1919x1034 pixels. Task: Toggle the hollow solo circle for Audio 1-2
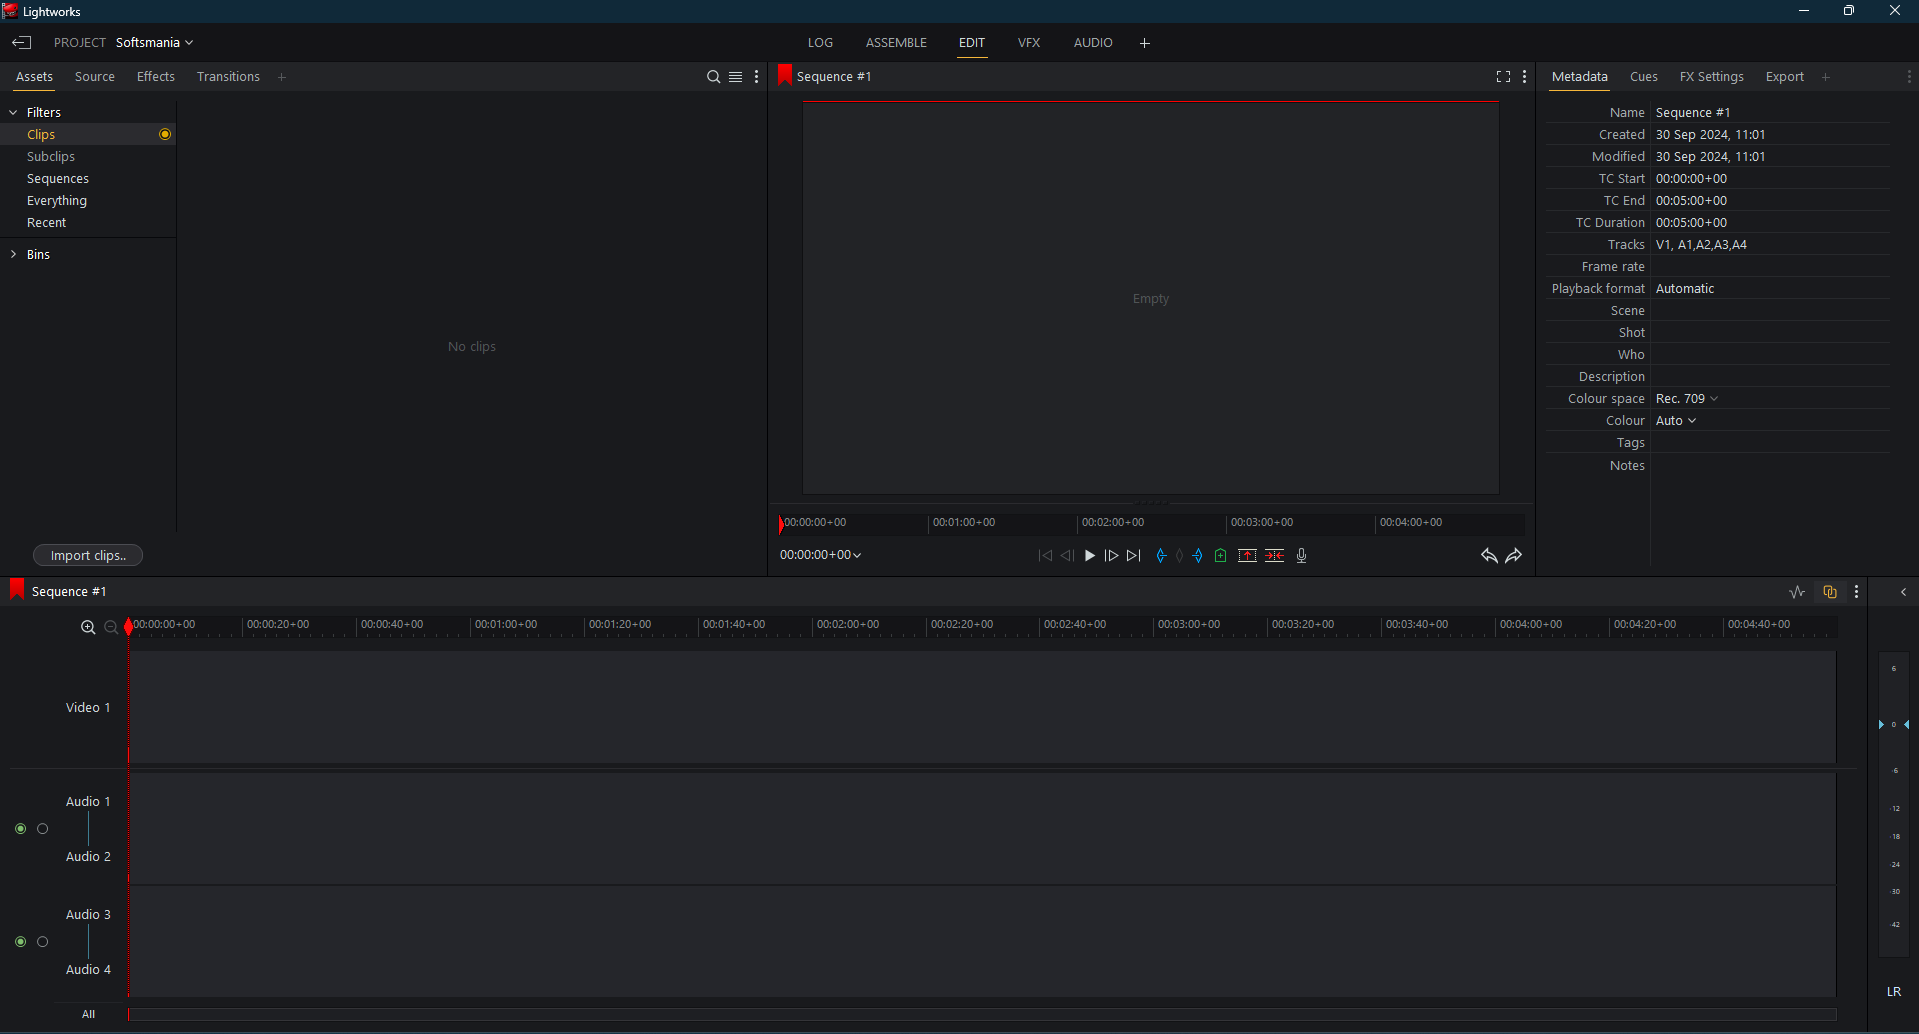point(43,829)
